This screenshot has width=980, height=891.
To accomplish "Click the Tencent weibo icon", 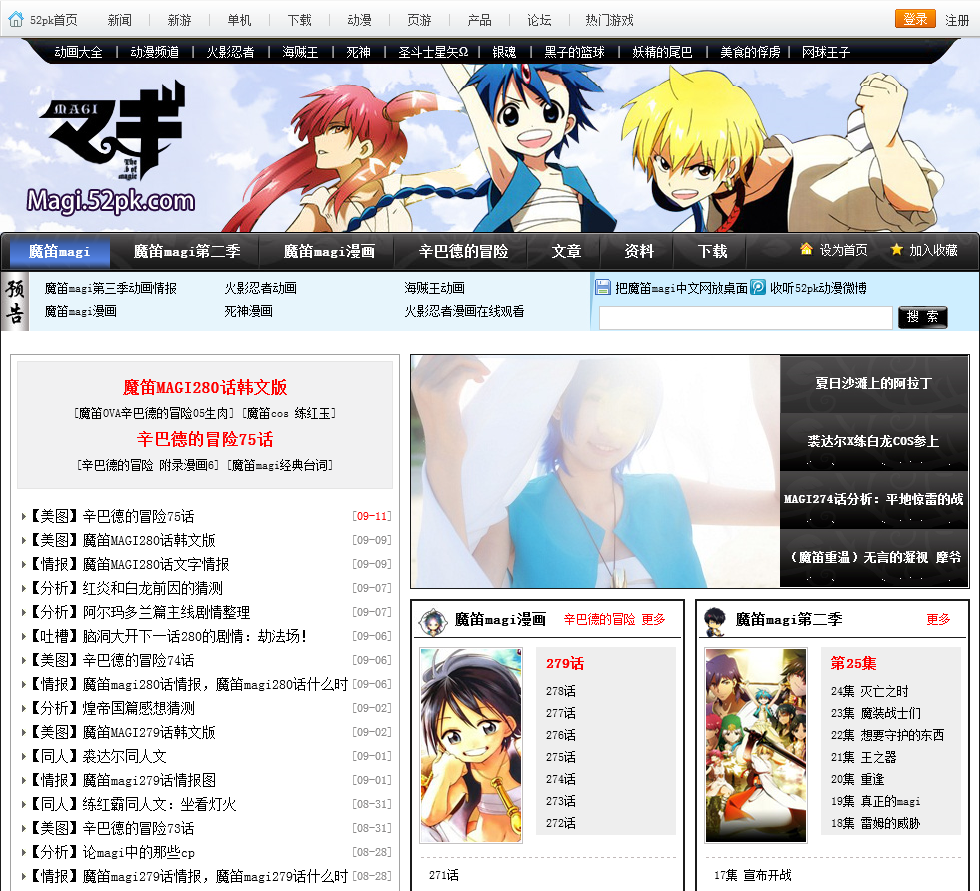I will (x=758, y=287).
